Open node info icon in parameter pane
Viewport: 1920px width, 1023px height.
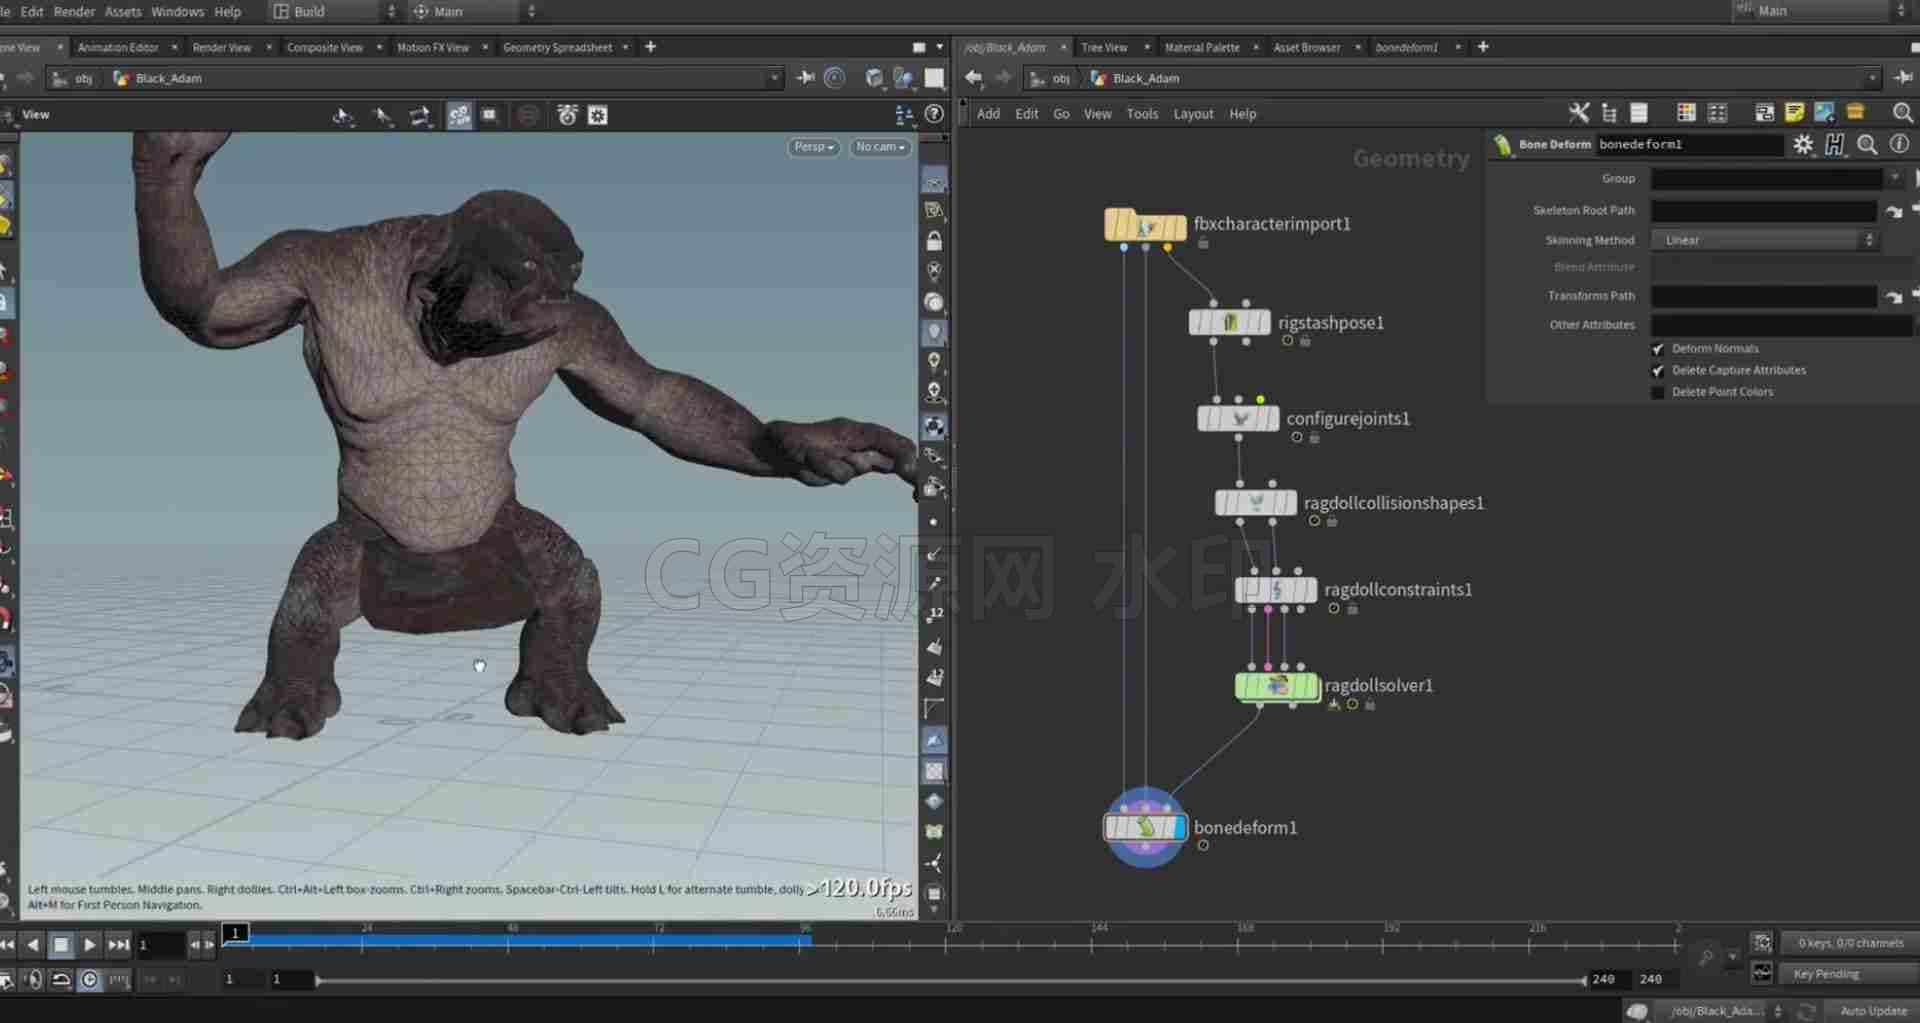[1899, 144]
